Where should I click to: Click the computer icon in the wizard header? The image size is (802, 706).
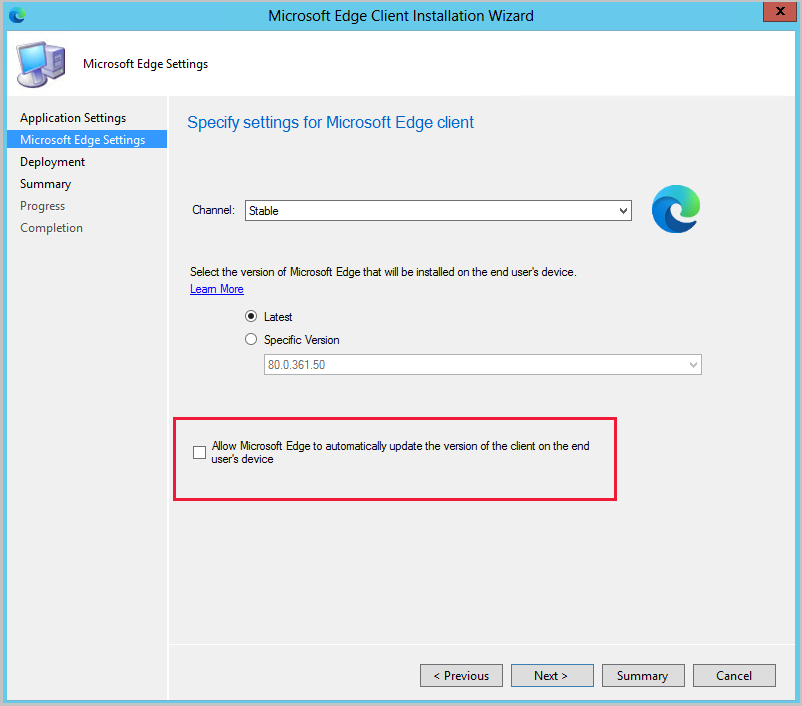39,61
